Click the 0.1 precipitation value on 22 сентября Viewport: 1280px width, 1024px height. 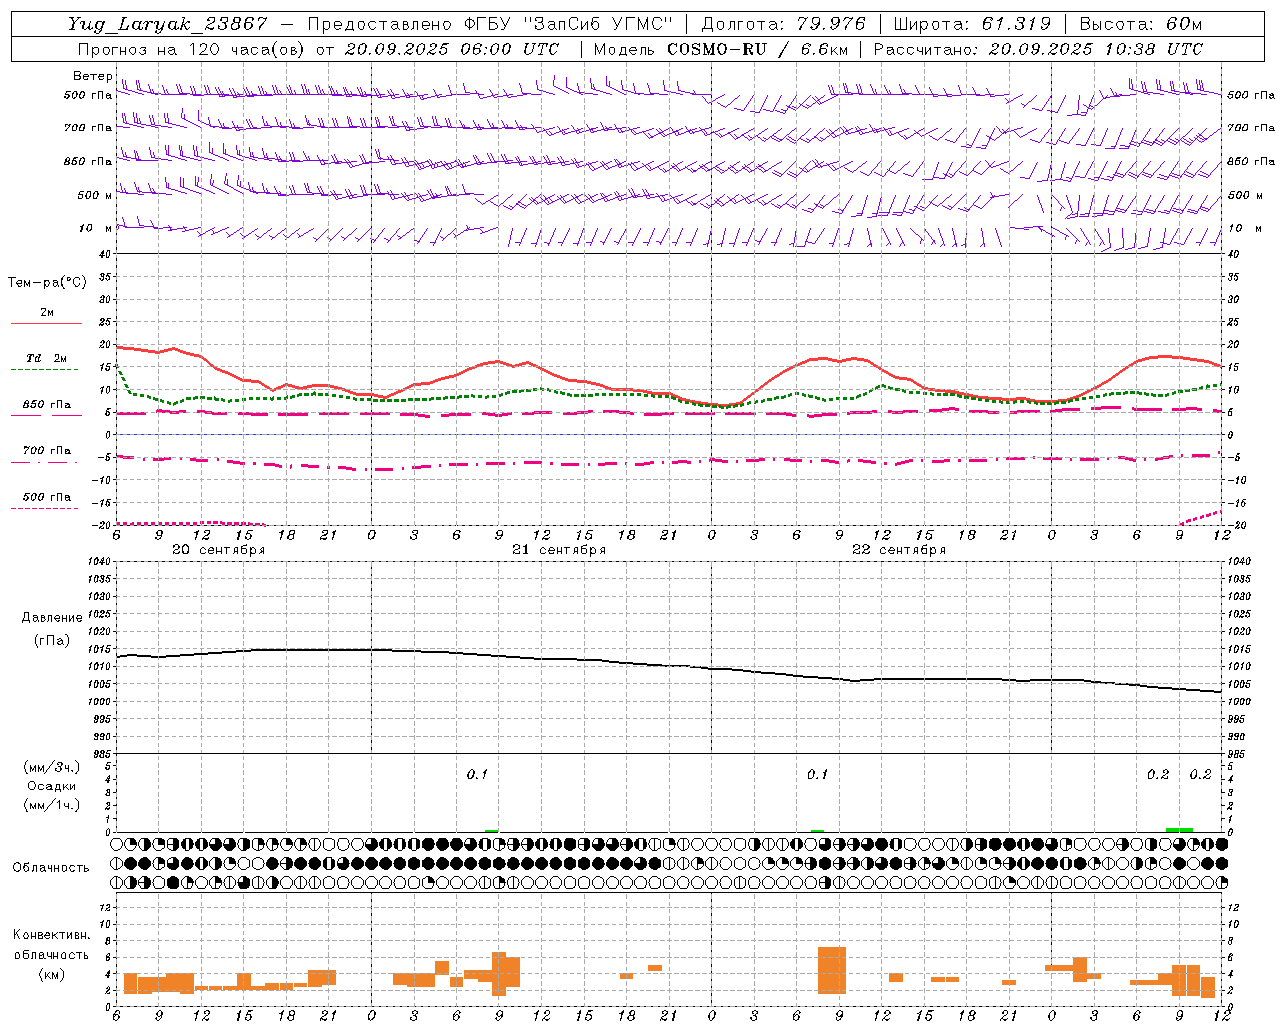pos(818,775)
